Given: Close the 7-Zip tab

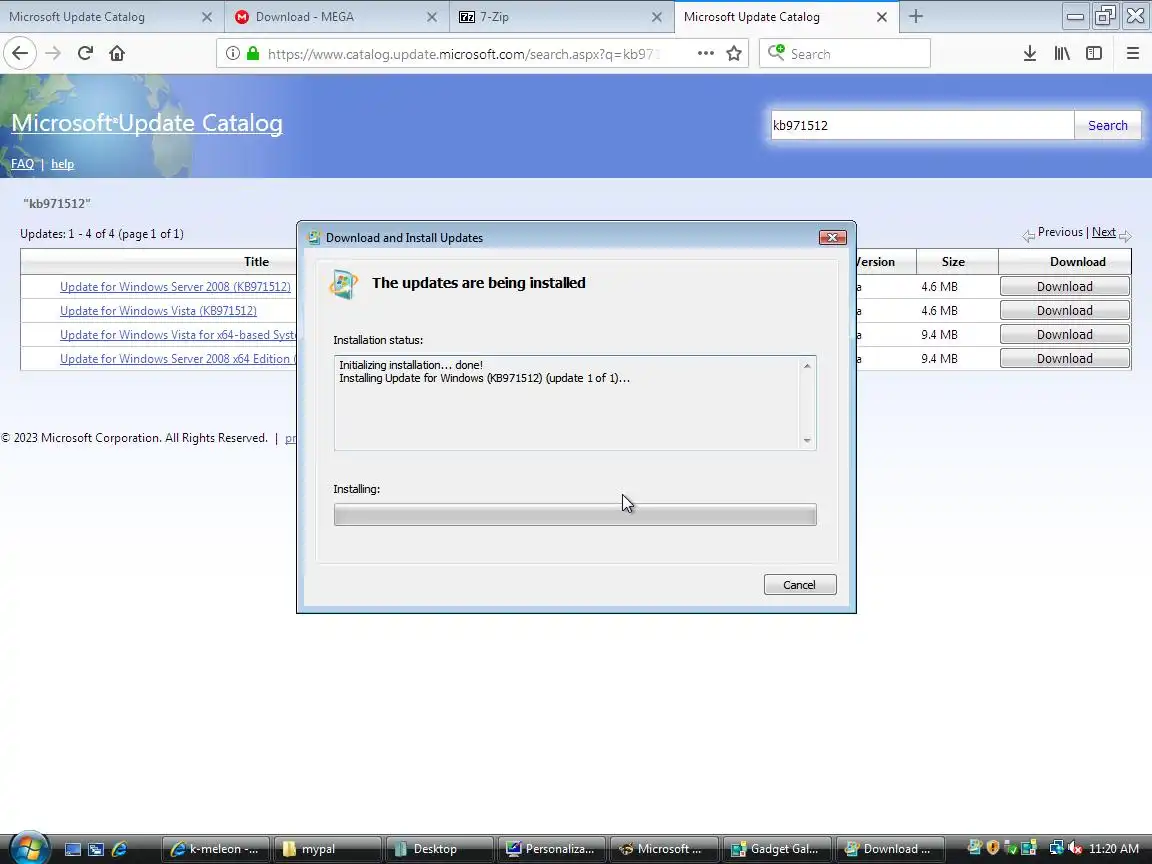Looking at the screenshot, I should coord(657,16).
